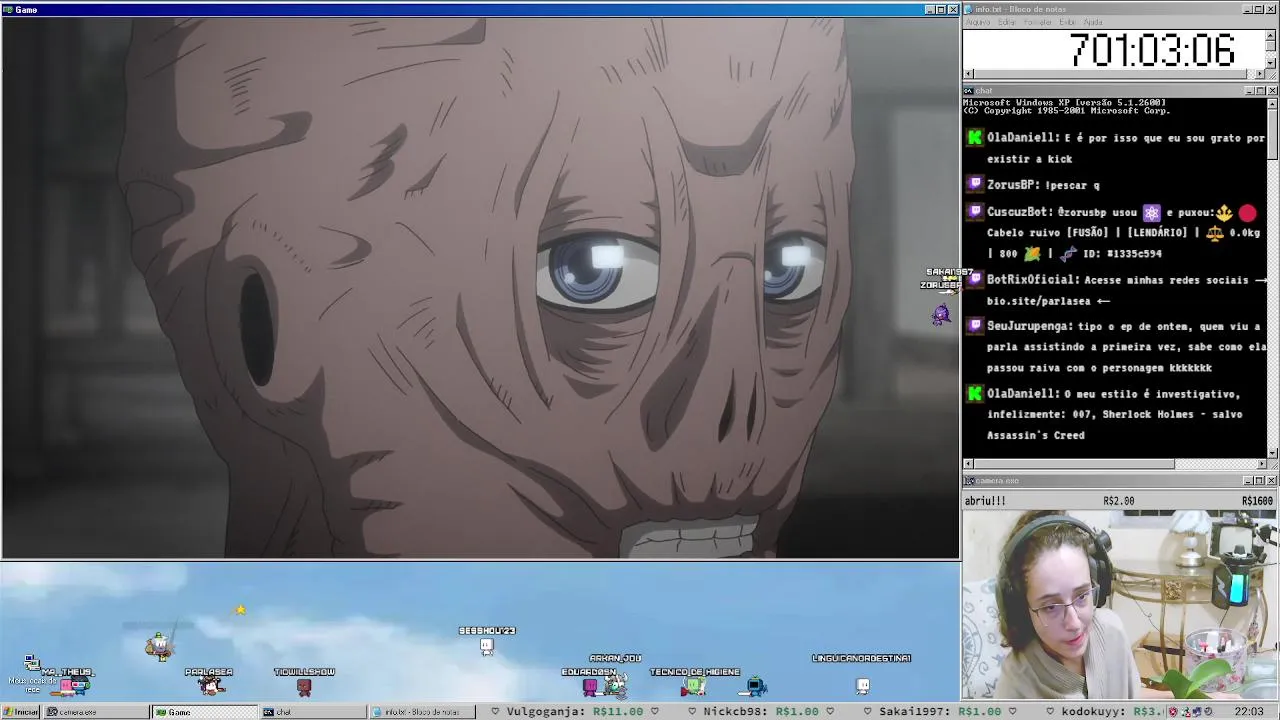The image size is (1280, 720).
Task: Click the R$1600 value in camera window
Action: pyautogui.click(x=1257, y=501)
